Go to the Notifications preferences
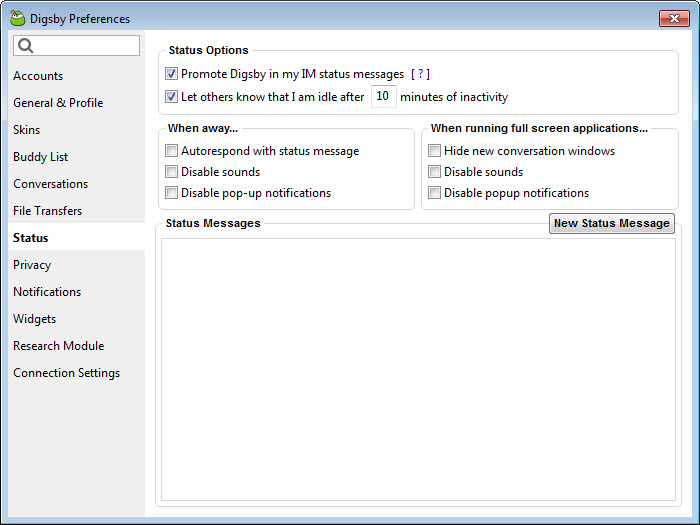The width and height of the screenshot is (700, 525). pos(47,292)
